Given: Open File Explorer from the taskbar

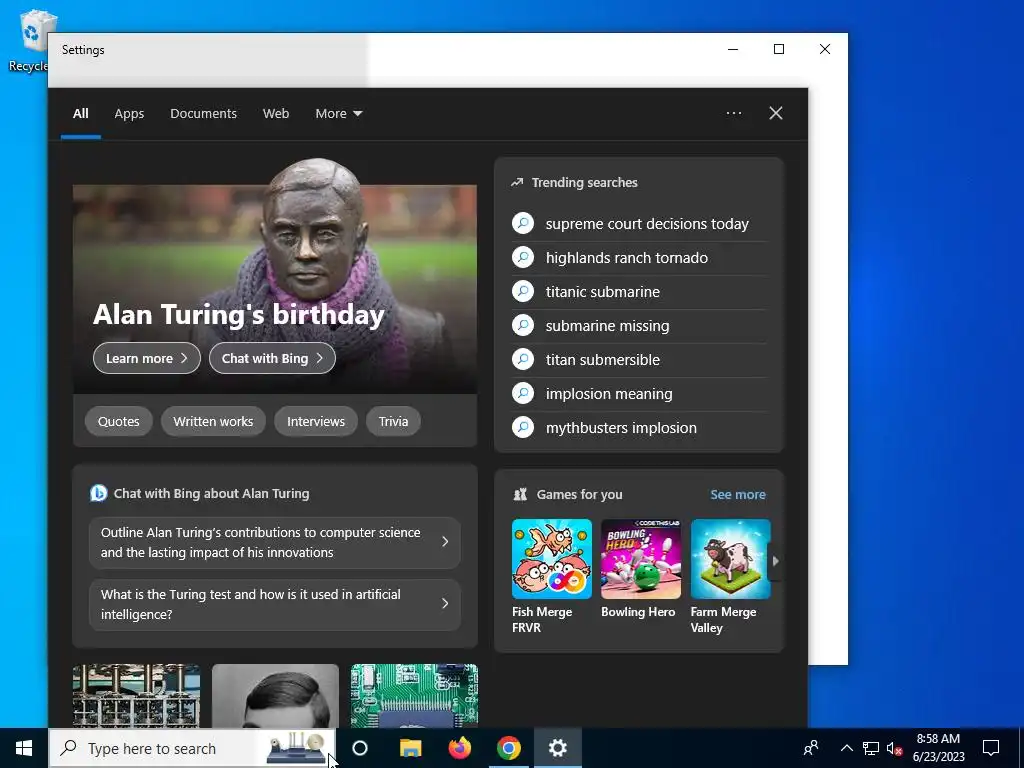Looking at the screenshot, I should coord(411,748).
